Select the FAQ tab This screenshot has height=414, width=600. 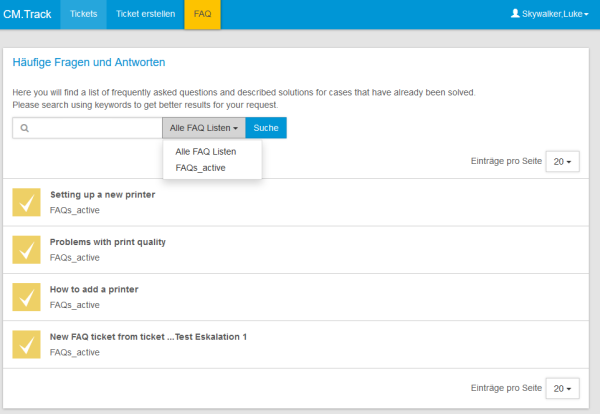(x=202, y=14)
